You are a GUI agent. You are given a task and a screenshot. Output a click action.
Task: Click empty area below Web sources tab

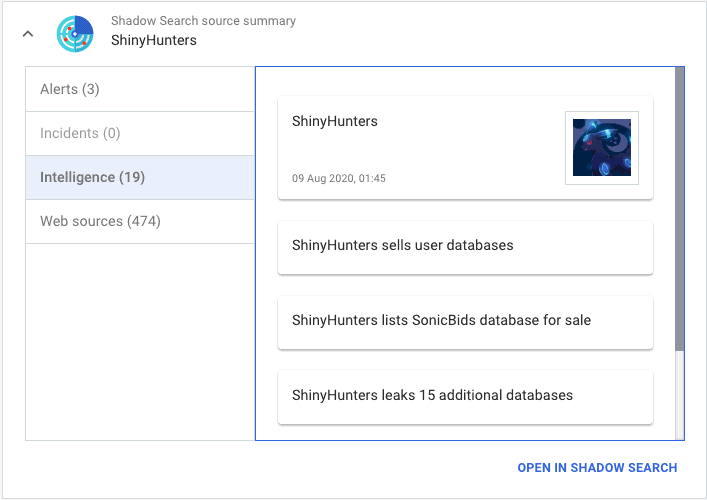pos(140,342)
